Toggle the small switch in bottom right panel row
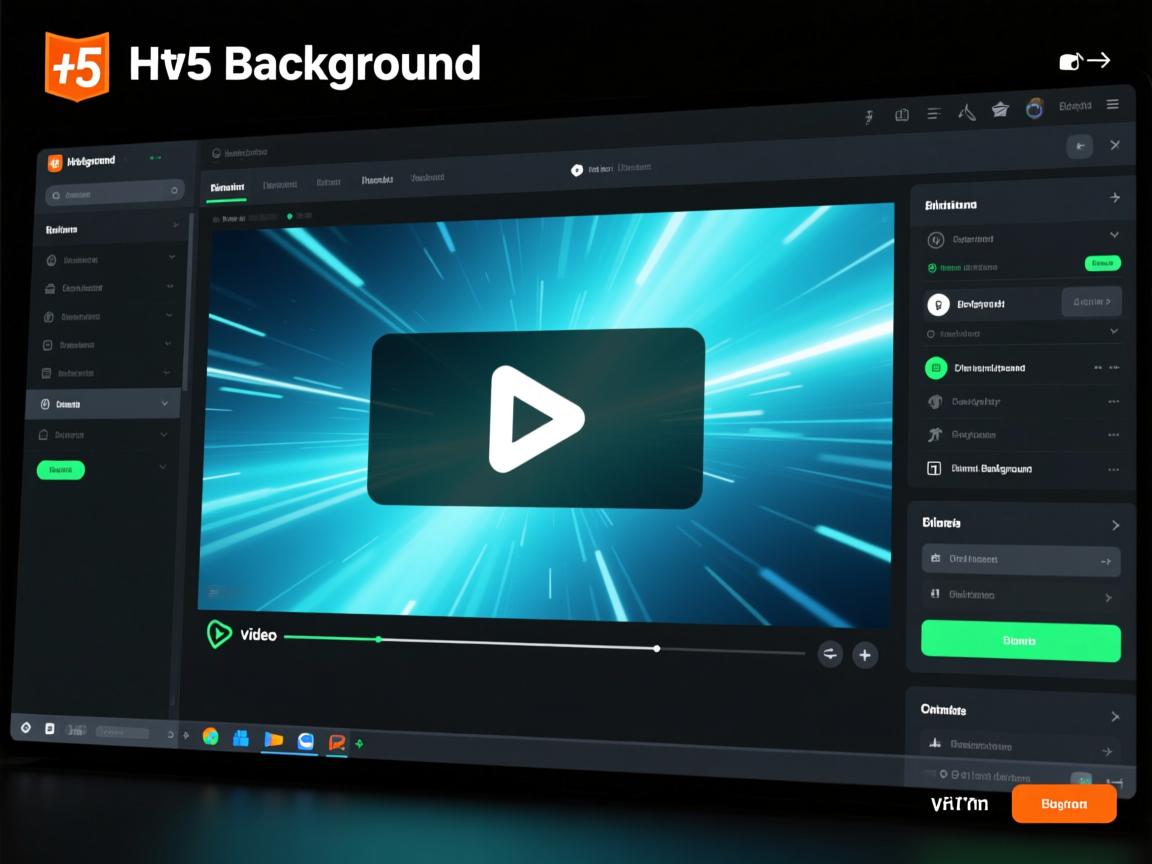This screenshot has height=864, width=1152. click(x=1081, y=779)
